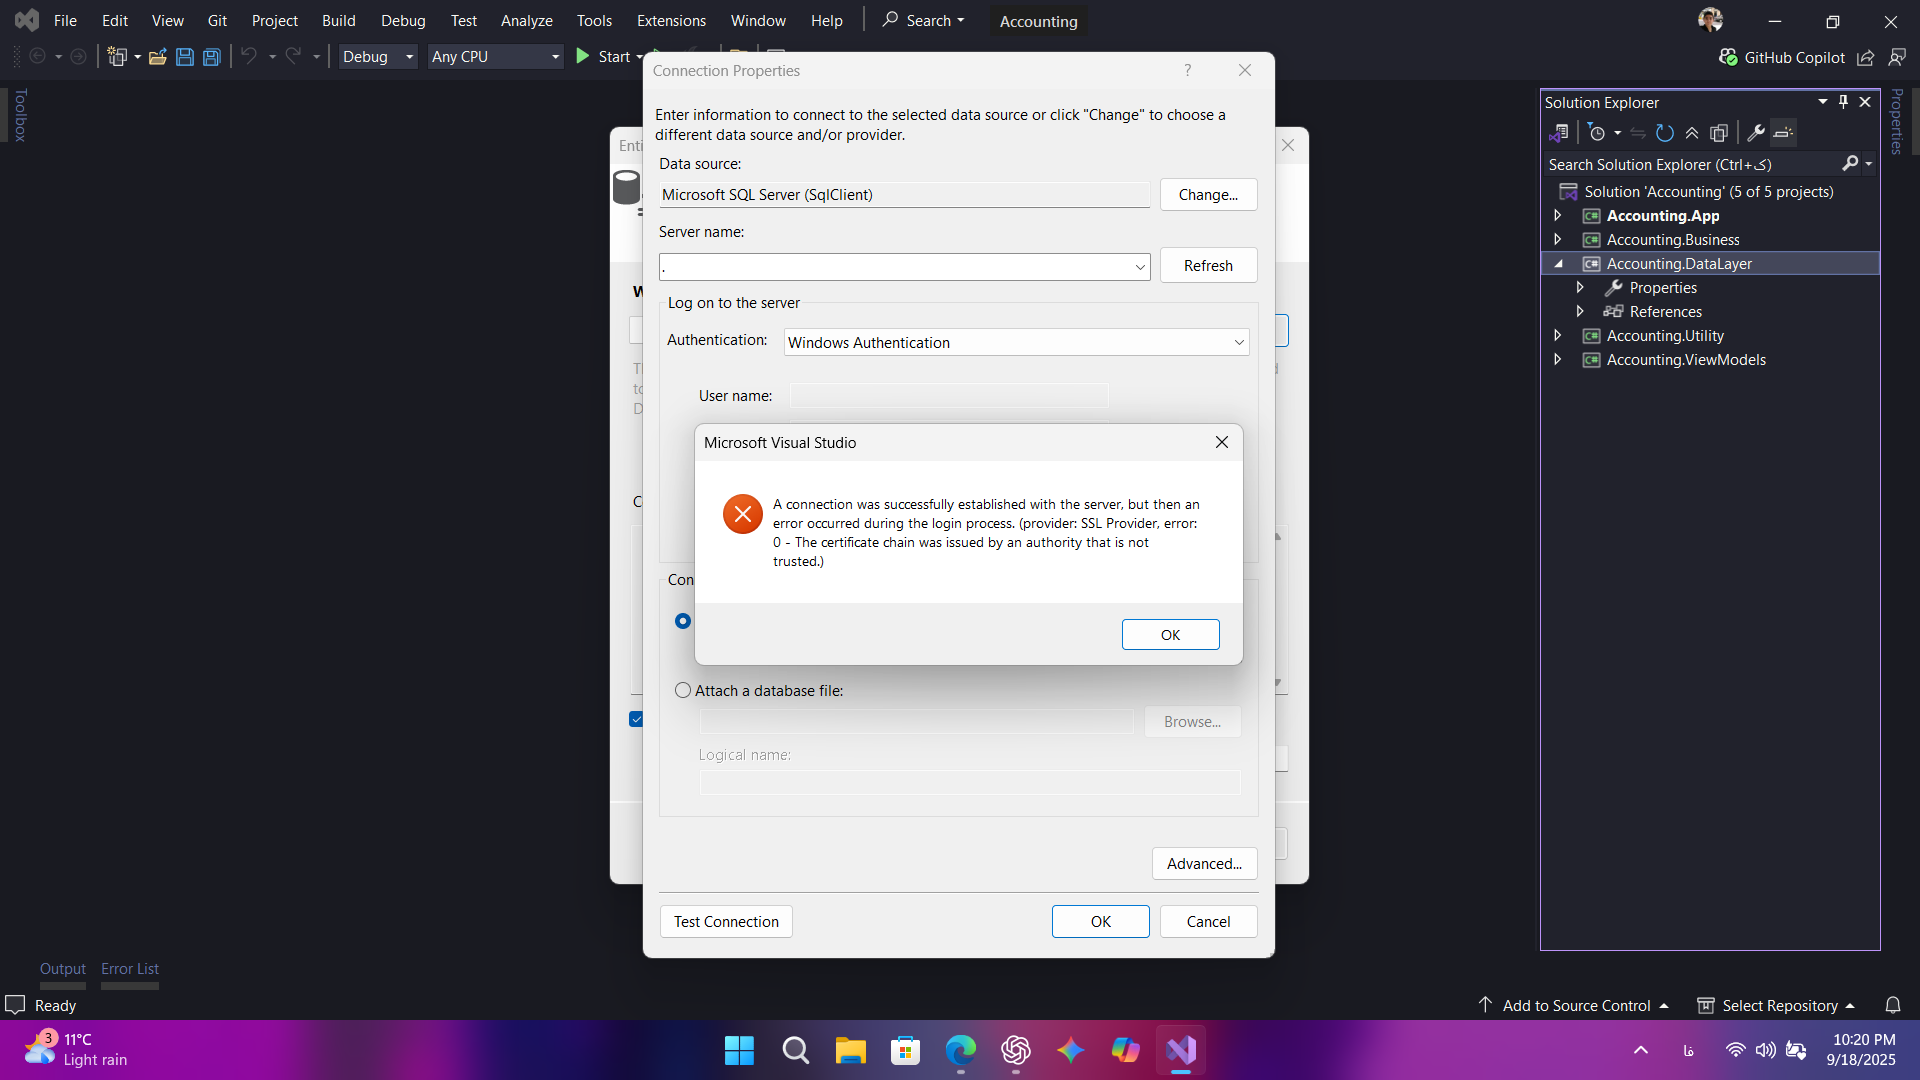Collapse the Accounting.DataLayer project node

[1558, 264]
